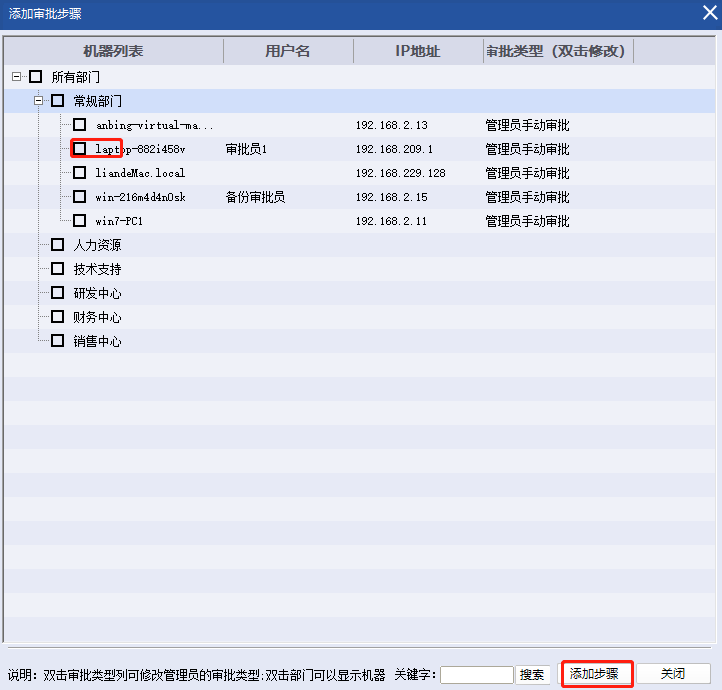Image resolution: width=722 pixels, height=690 pixels.
Task: Click 管理员手动审批 in win7-PC1 row
Action: 528,221
